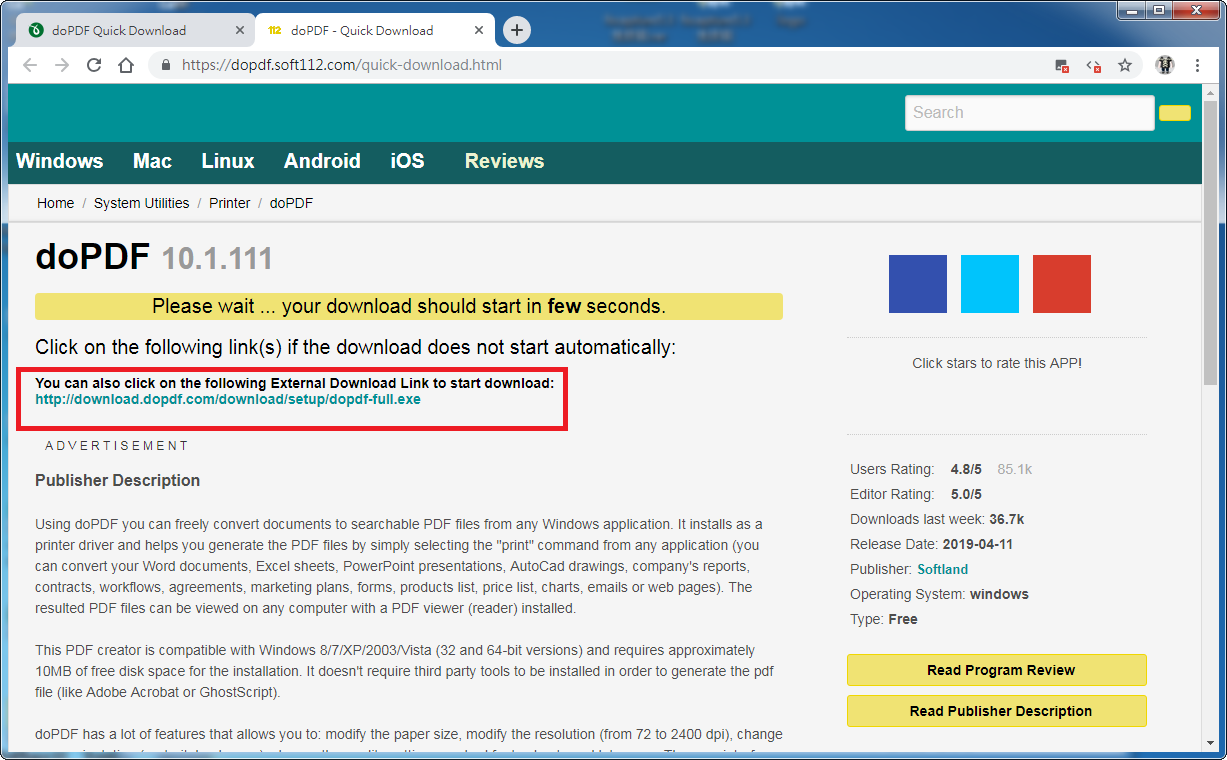Open the Windows category
Viewport: 1227px width, 760px height.
pyautogui.click(x=60, y=161)
